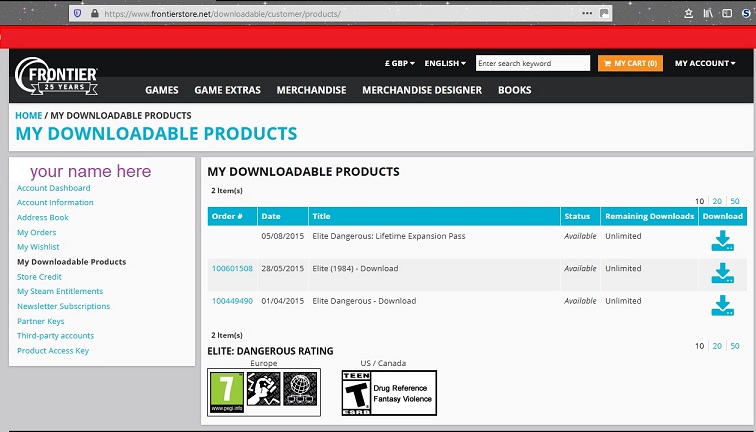Viewport: 756px width, 432px height.
Task: Click the date 01/04/2015 cell
Action: (x=283, y=301)
